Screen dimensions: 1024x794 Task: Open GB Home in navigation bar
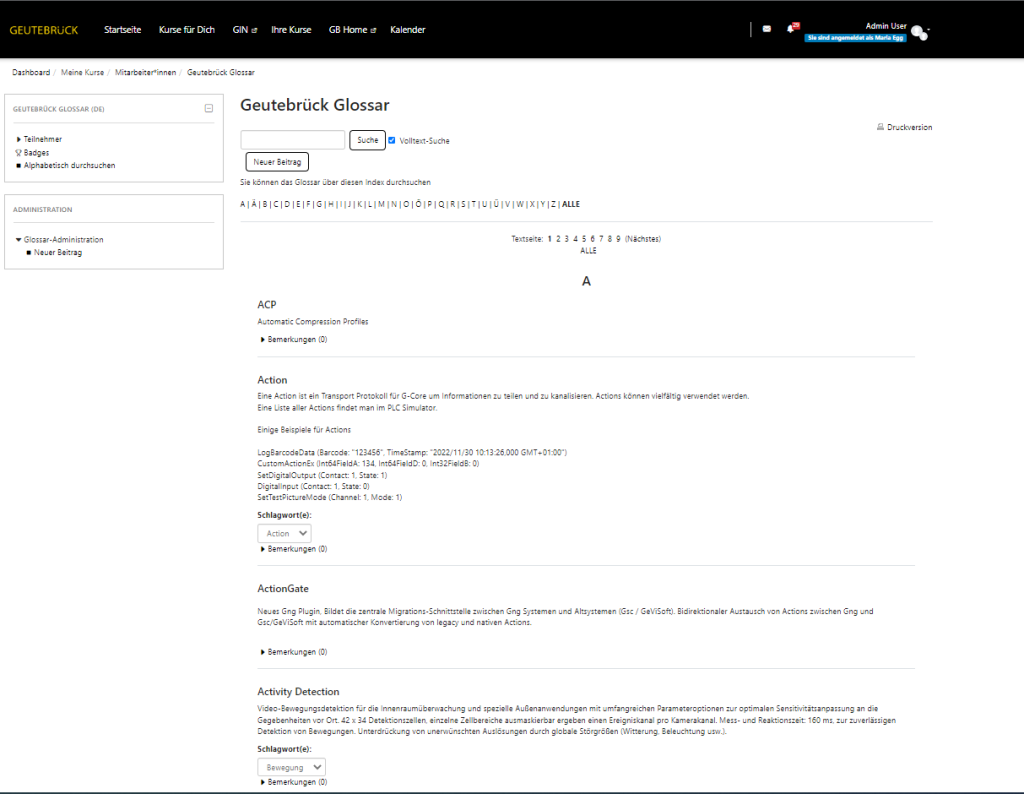coord(353,30)
